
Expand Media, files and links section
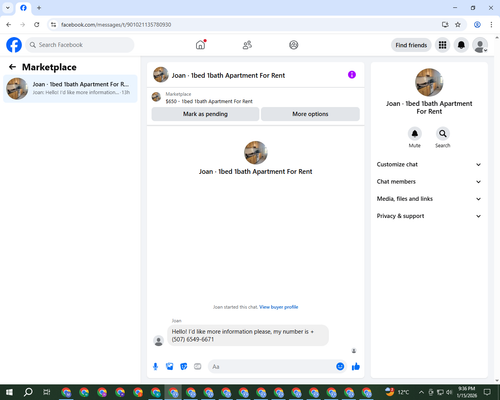[429, 199]
